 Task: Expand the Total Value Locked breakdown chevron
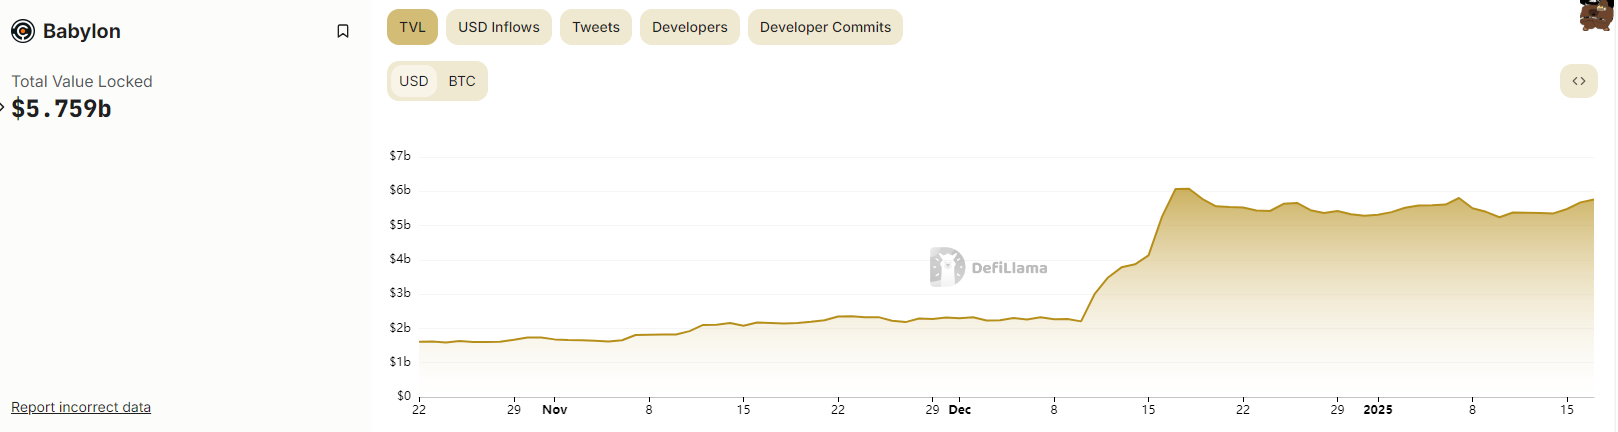(x=3, y=107)
